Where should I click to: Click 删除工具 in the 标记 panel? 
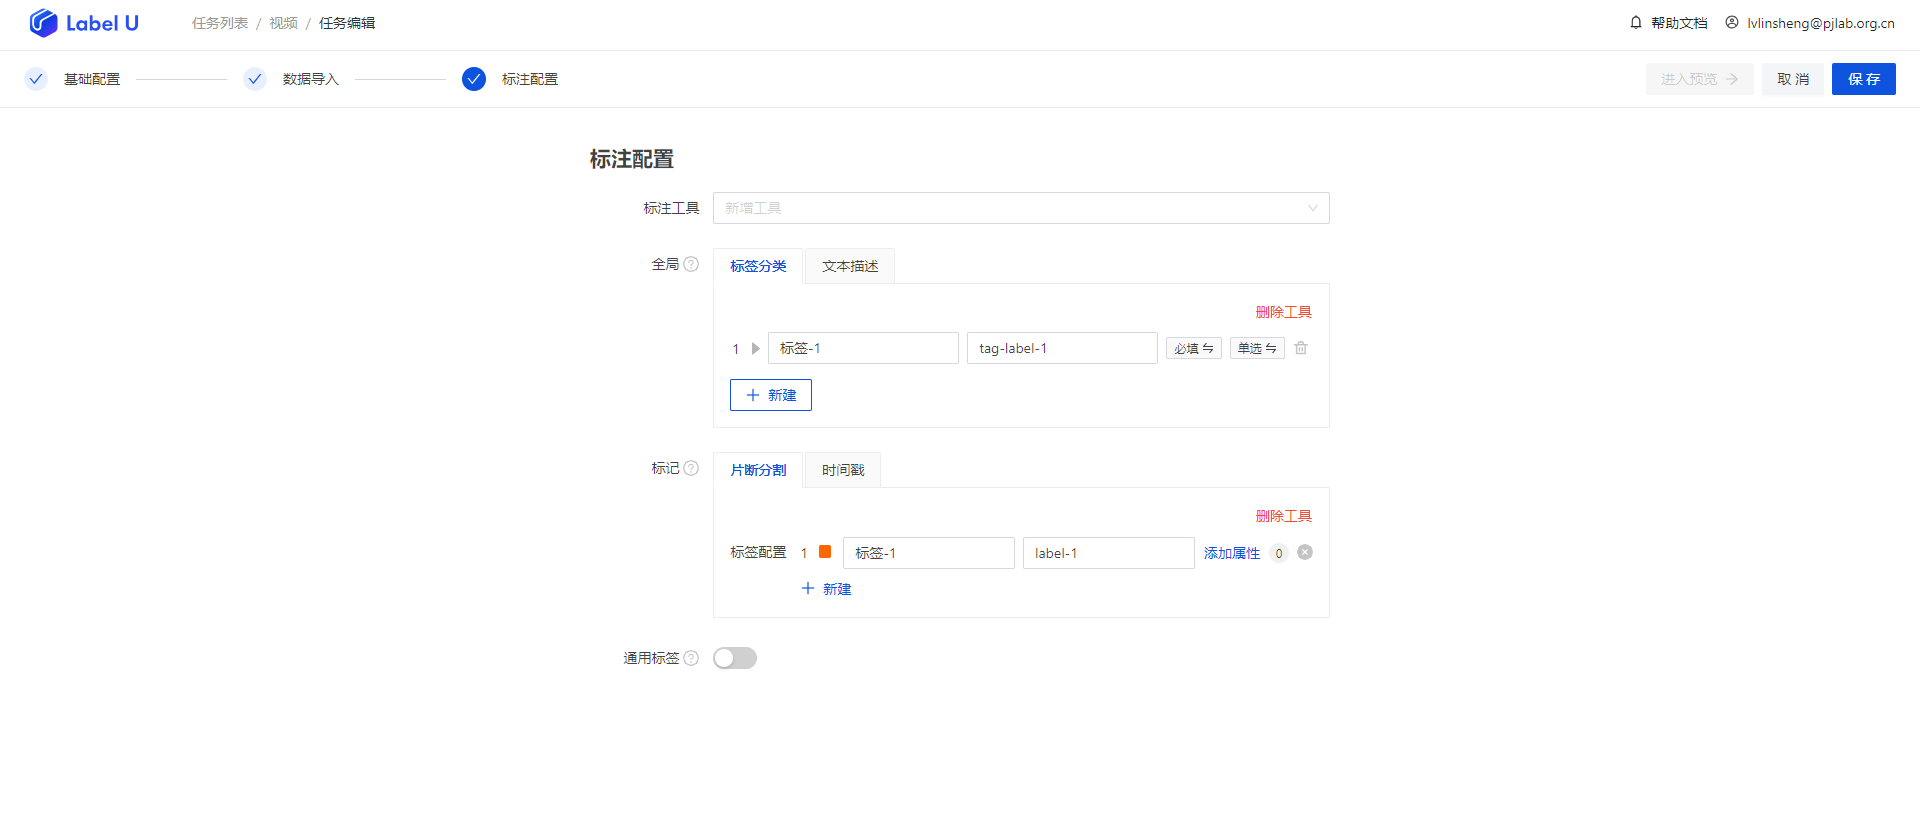coord(1284,516)
